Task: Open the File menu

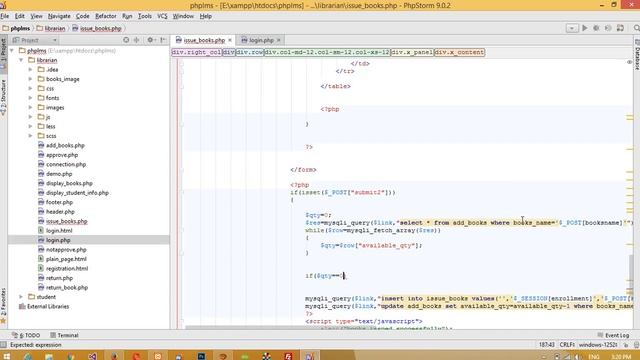Action: coord(4,16)
